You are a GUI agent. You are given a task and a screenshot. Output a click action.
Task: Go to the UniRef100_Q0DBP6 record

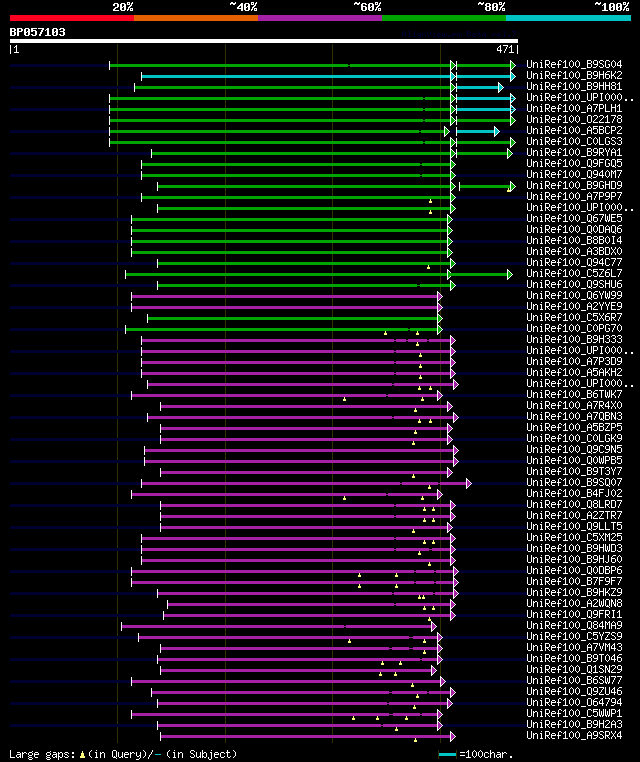pos(574,570)
